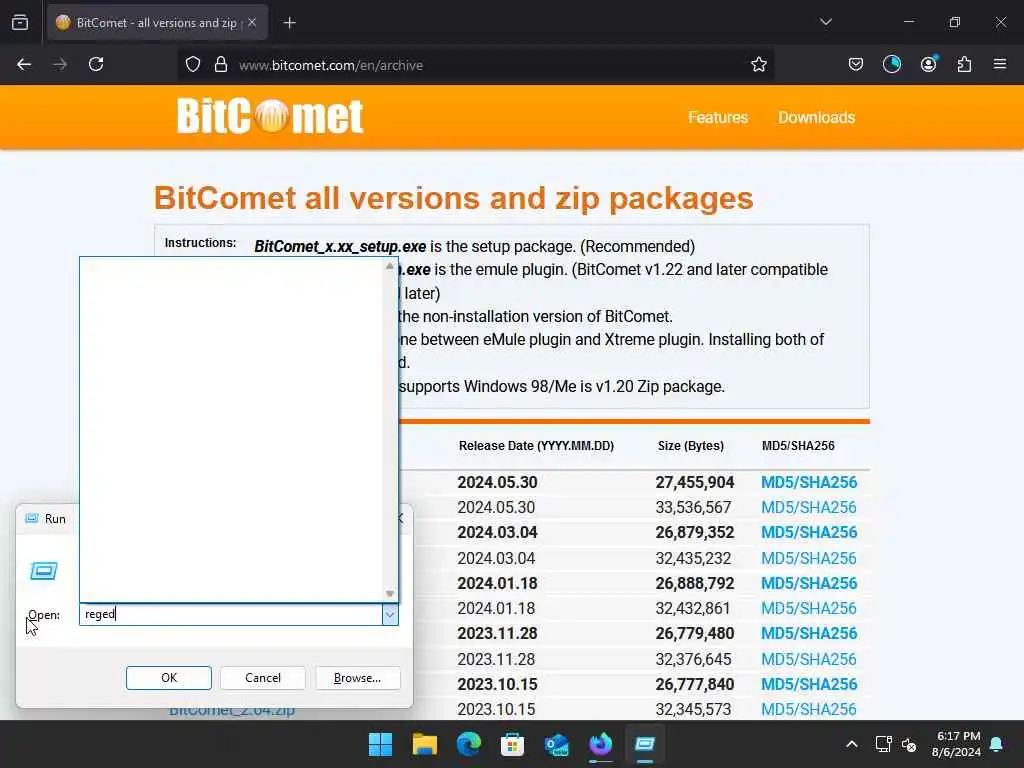This screenshot has width=1024, height=768.
Task: Click the autocomplete list scroll-up arrow
Action: coord(390,266)
